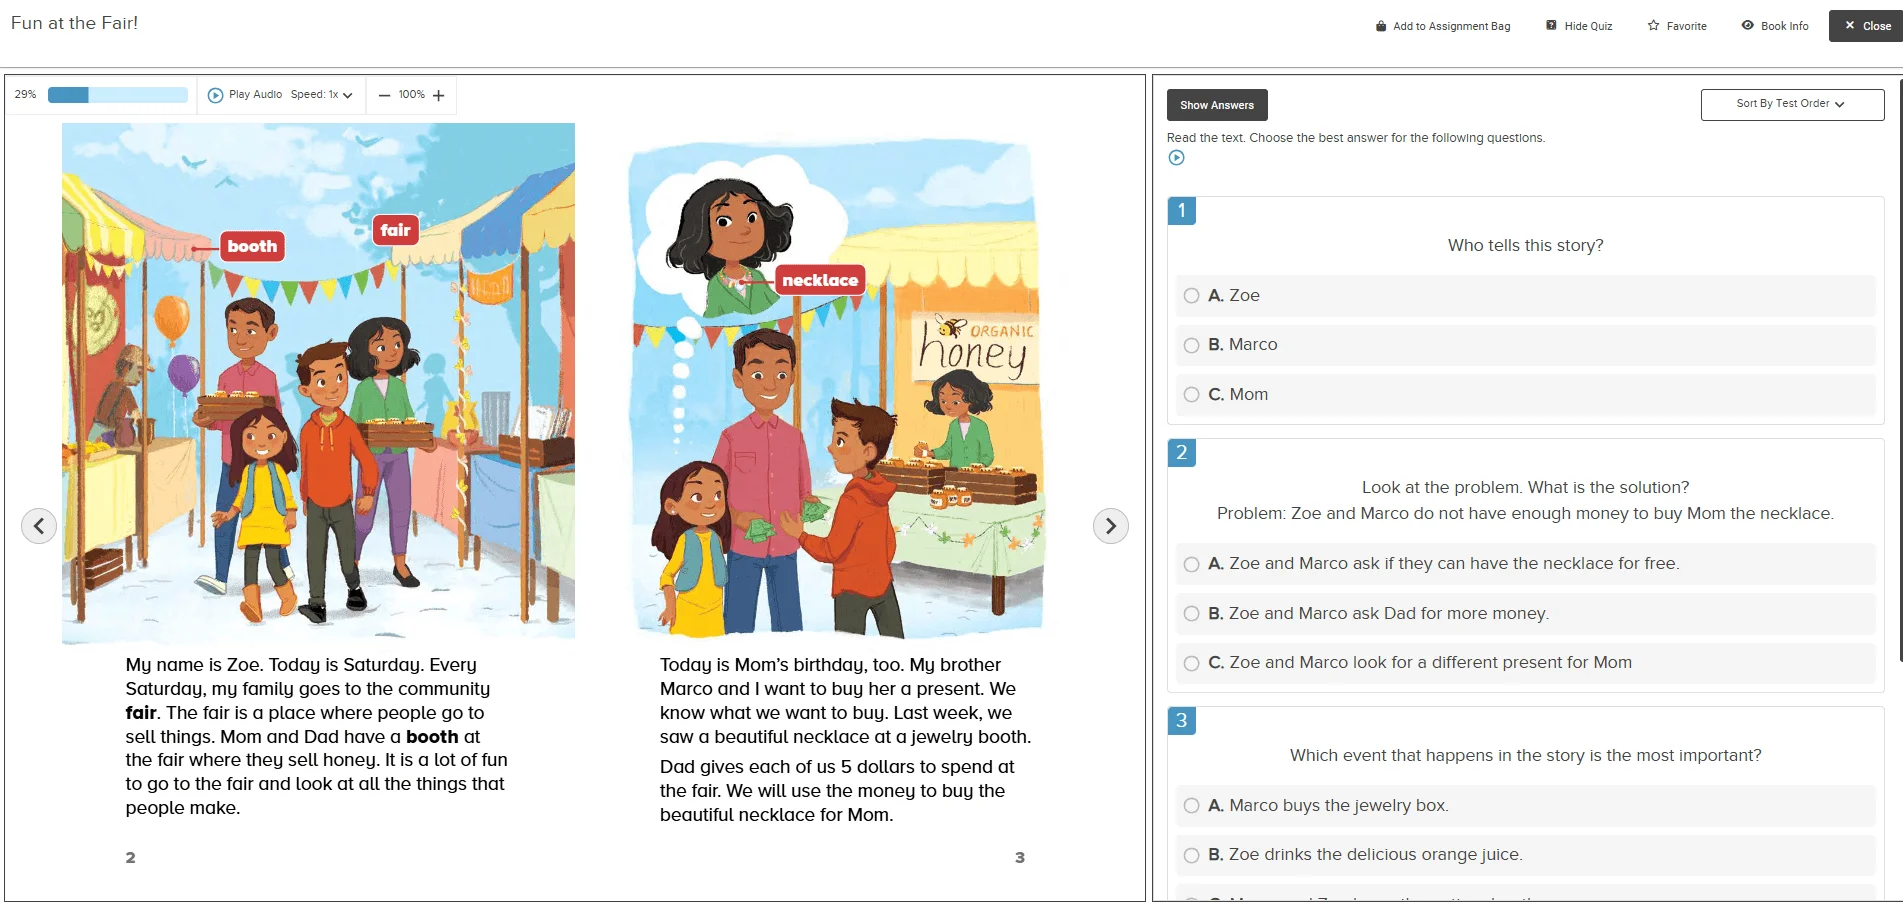Zoom out with the minus icon

384,95
